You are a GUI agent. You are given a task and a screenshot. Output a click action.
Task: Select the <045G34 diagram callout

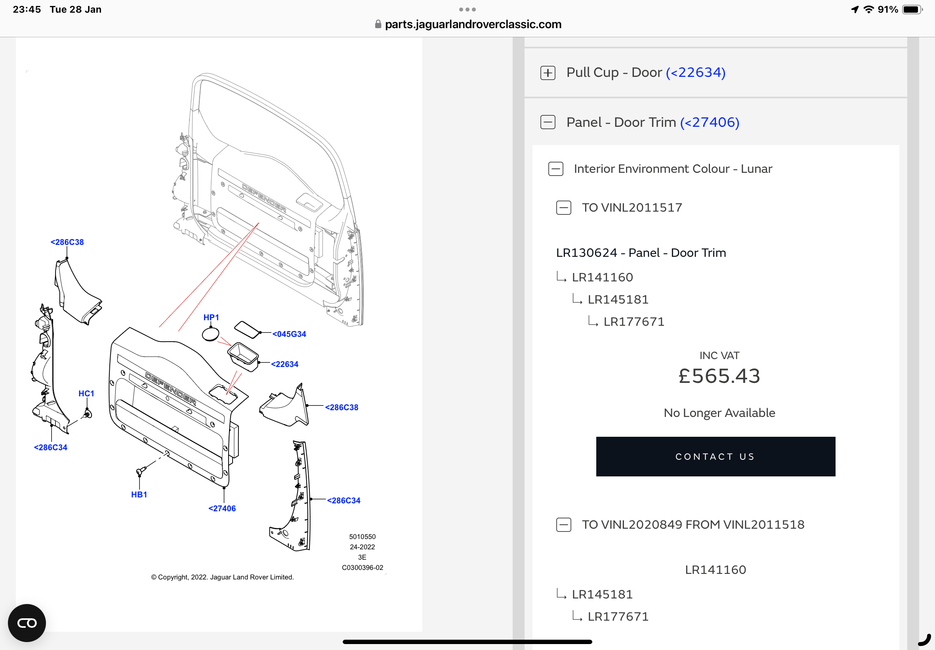[x=289, y=334]
